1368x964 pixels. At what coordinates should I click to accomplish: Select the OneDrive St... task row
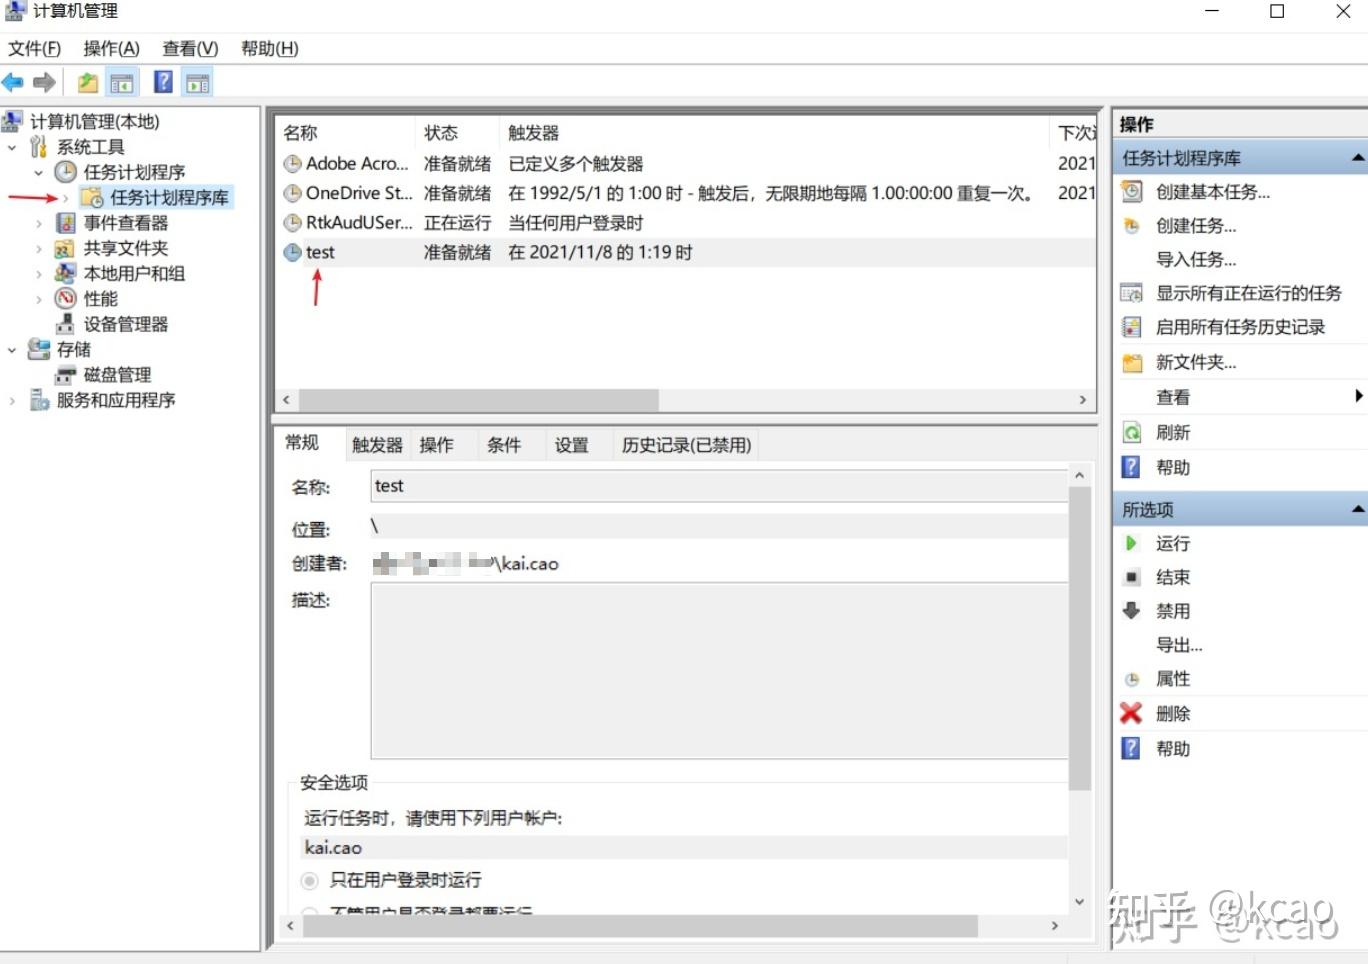tap(685, 193)
